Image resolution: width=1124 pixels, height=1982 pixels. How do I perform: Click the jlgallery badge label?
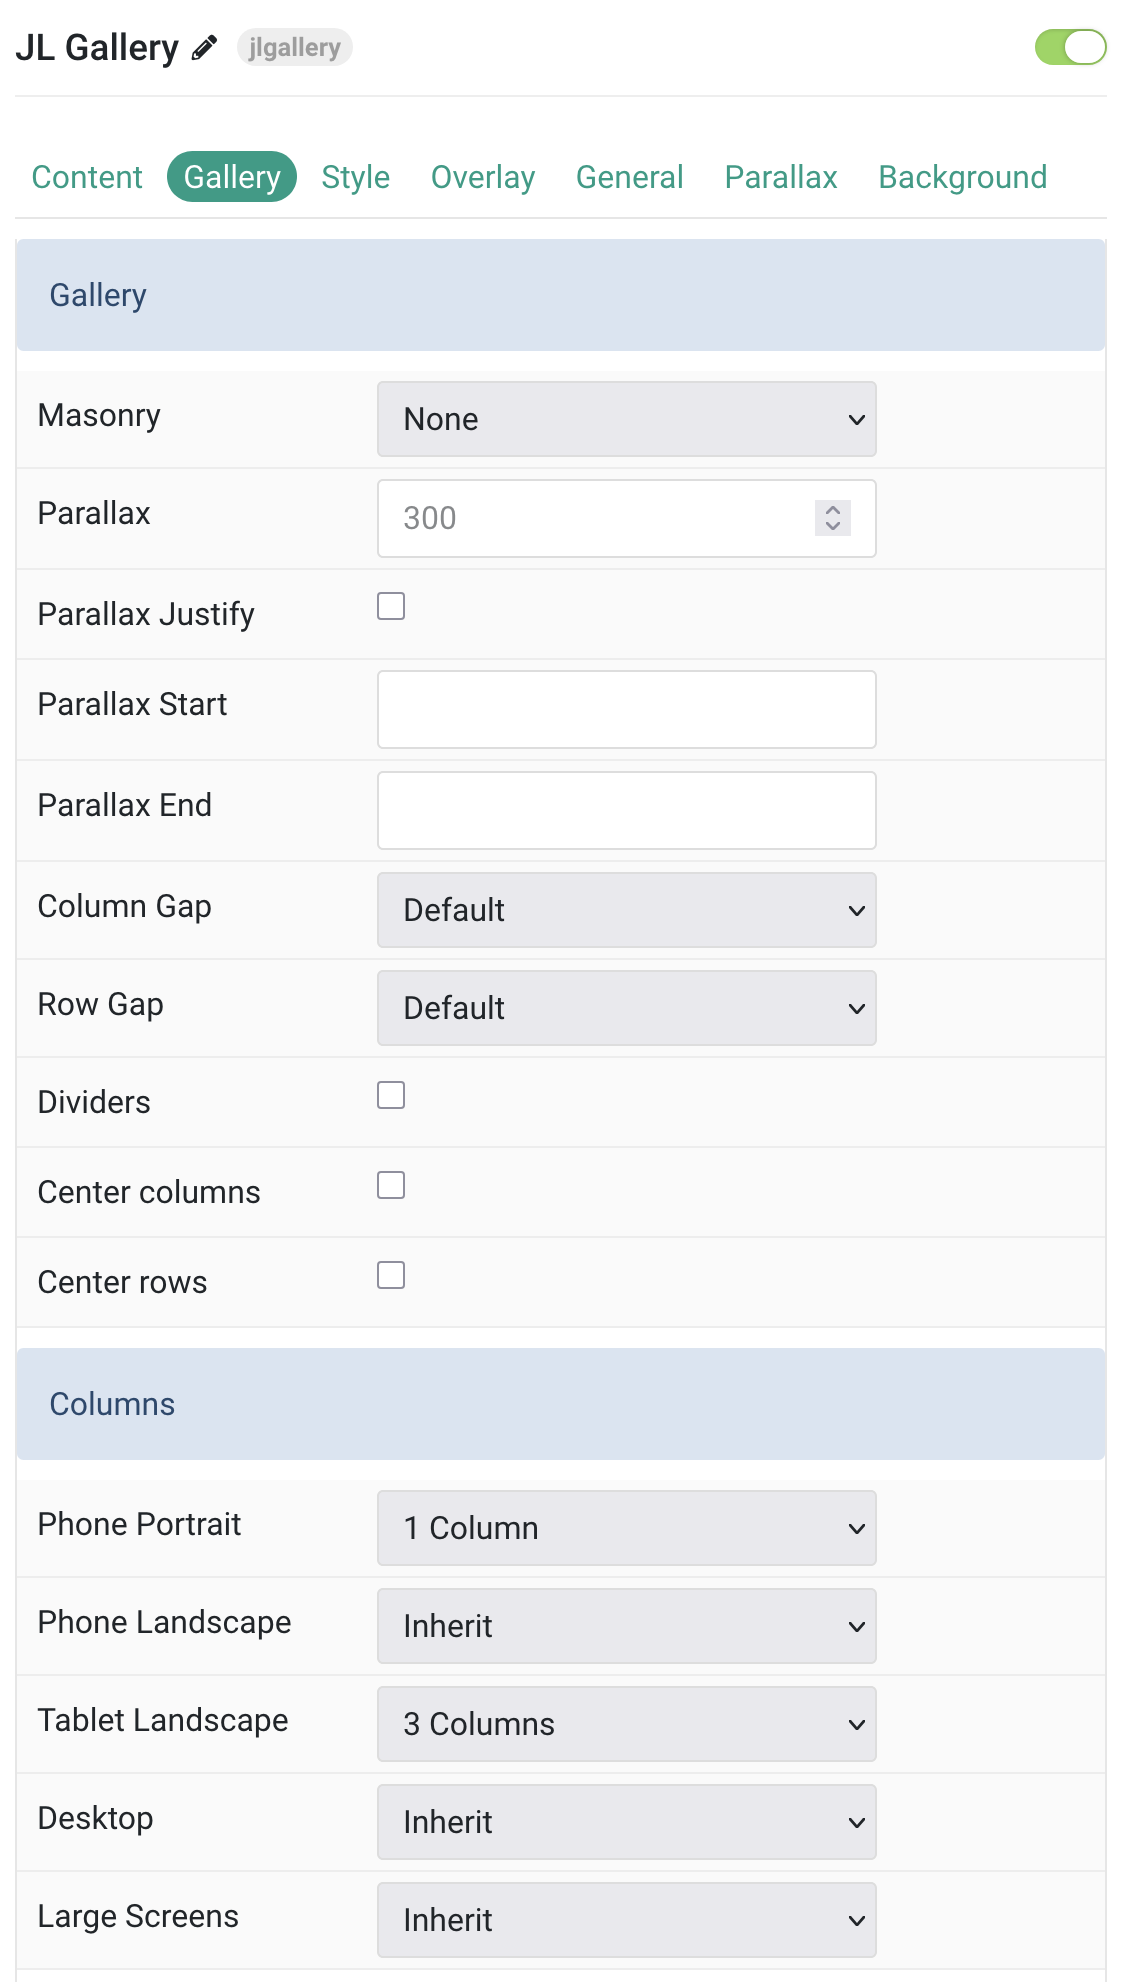(295, 47)
